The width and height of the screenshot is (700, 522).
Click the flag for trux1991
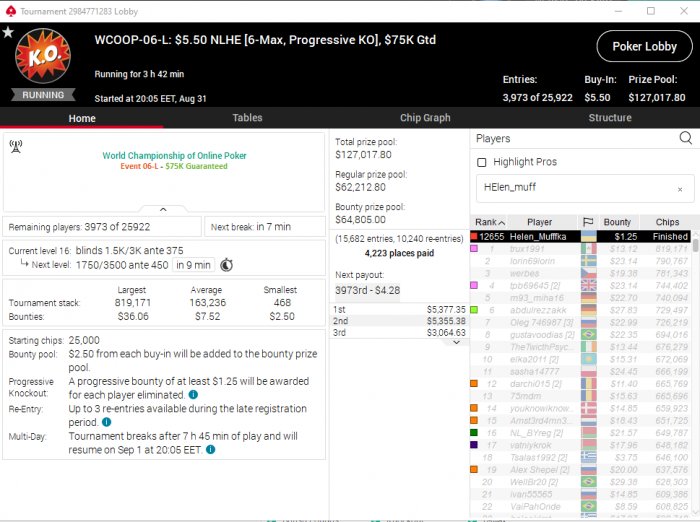(x=588, y=249)
